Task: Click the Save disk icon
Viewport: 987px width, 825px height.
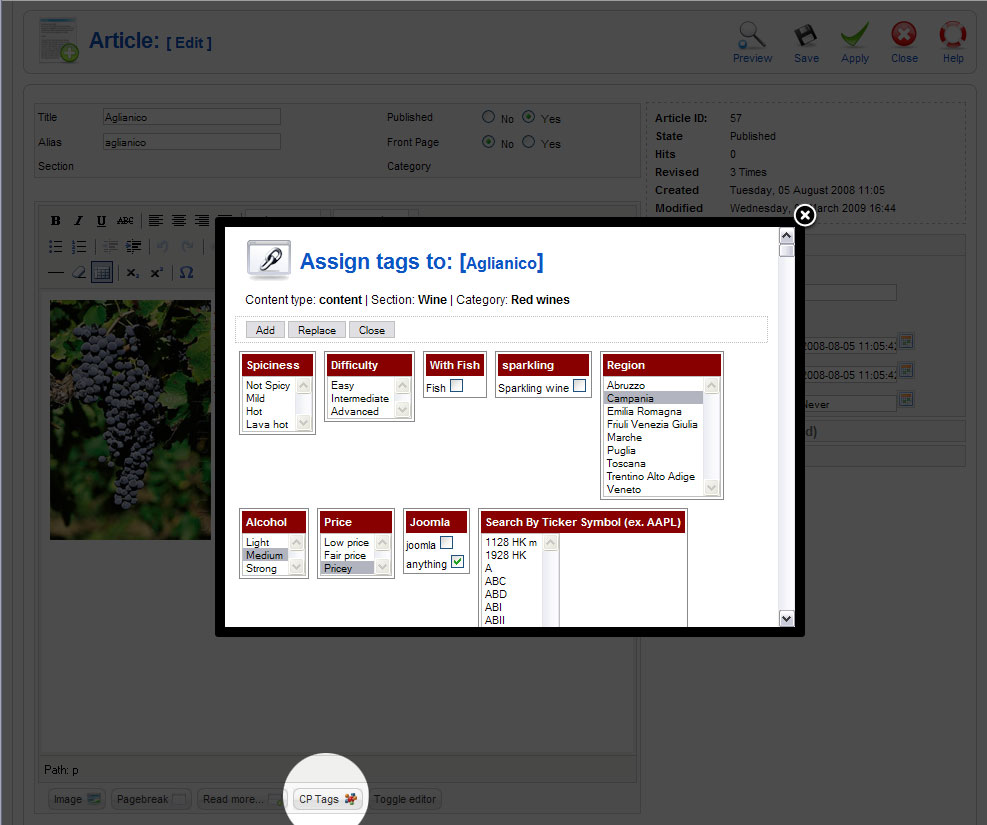Action: [806, 37]
